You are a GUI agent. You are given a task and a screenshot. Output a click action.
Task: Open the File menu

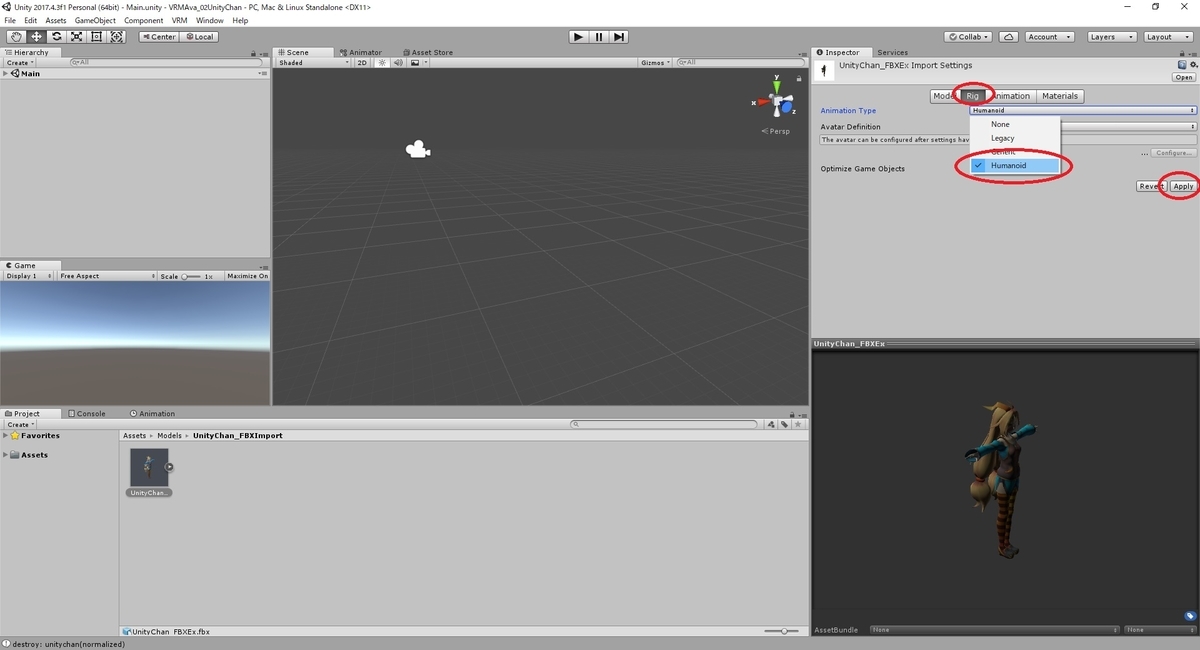pyautogui.click(x=11, y=20)
